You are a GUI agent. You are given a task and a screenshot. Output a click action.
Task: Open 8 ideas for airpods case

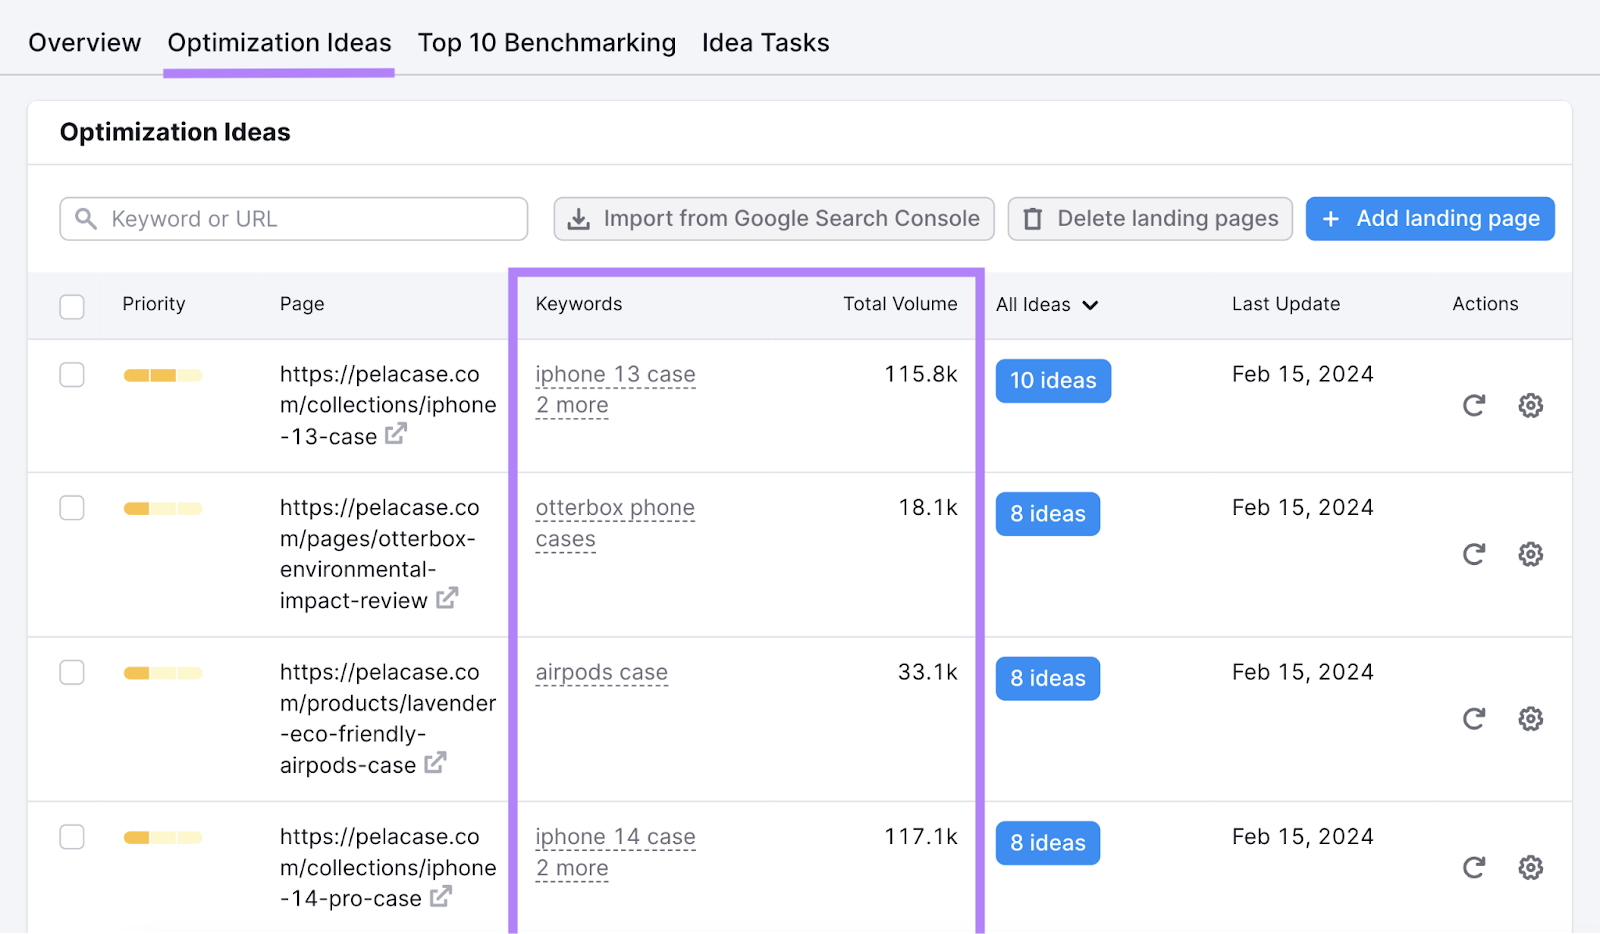click(1048, 679)
